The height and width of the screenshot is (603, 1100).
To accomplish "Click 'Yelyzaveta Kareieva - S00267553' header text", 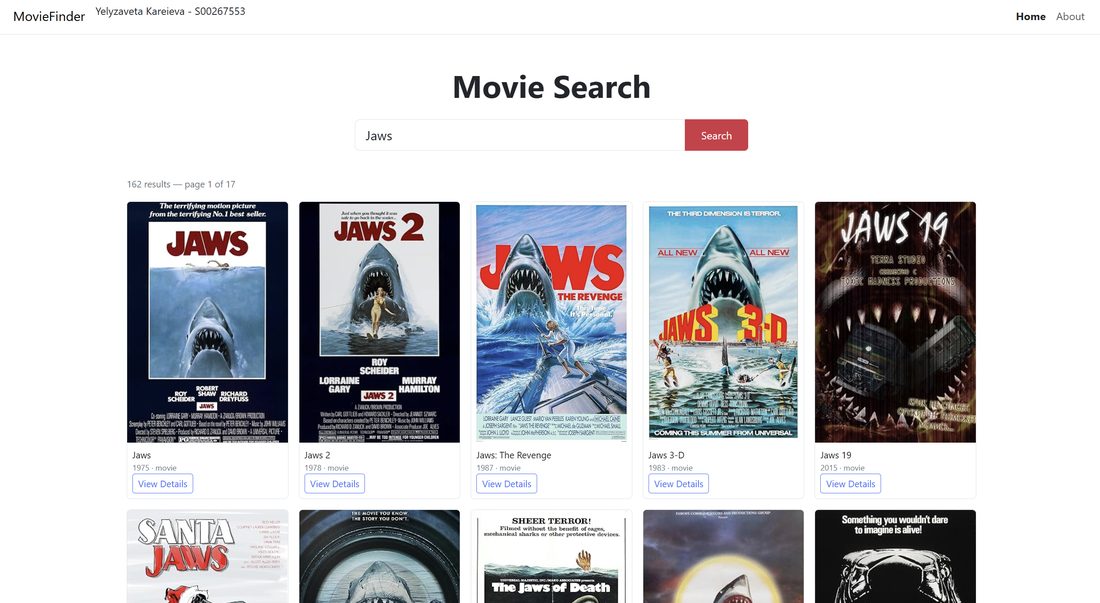I will point(170,11).
